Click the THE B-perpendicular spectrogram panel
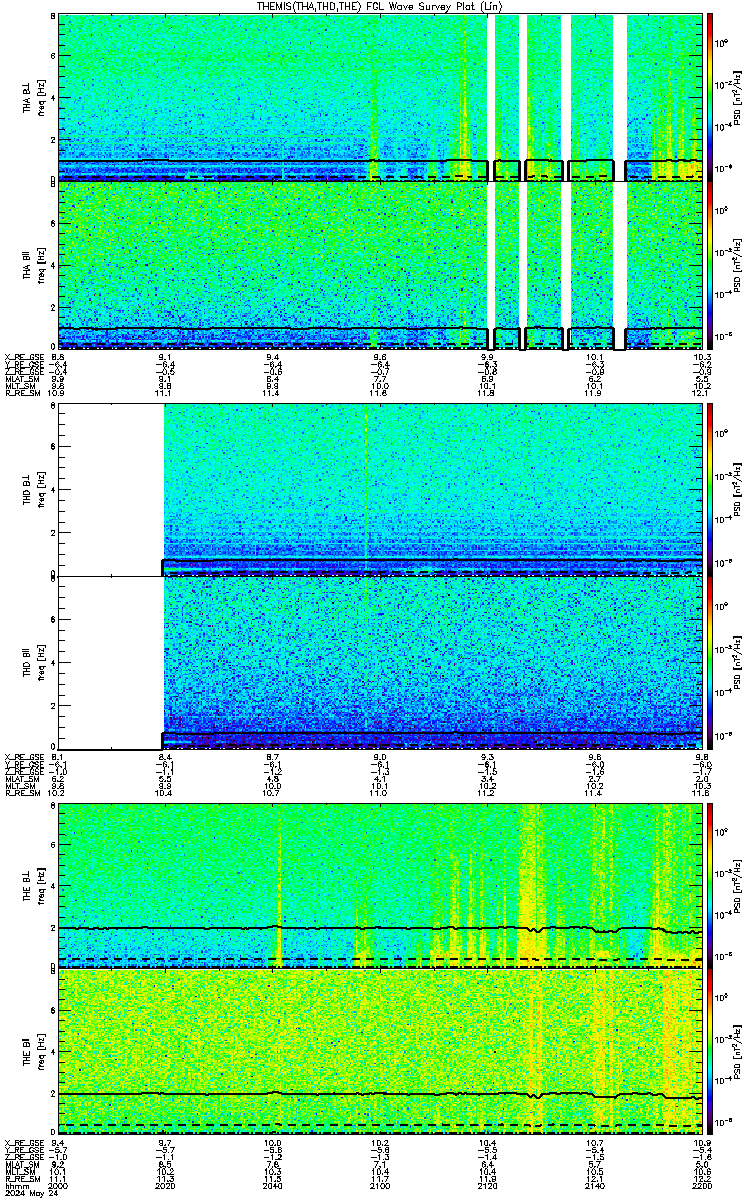Viewport: 750px width, 1200px height. [380, 885]
